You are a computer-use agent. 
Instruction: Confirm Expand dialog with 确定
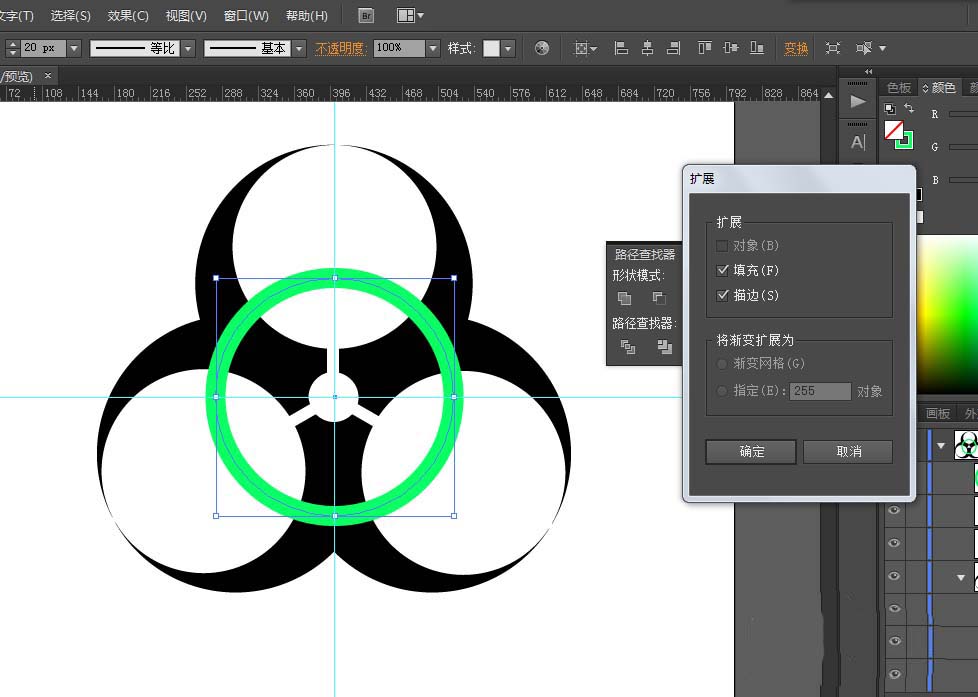click(x=751, y=451)
